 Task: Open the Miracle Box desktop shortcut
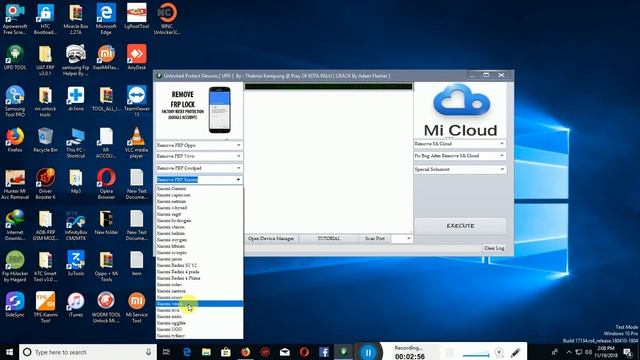(76, 19)
